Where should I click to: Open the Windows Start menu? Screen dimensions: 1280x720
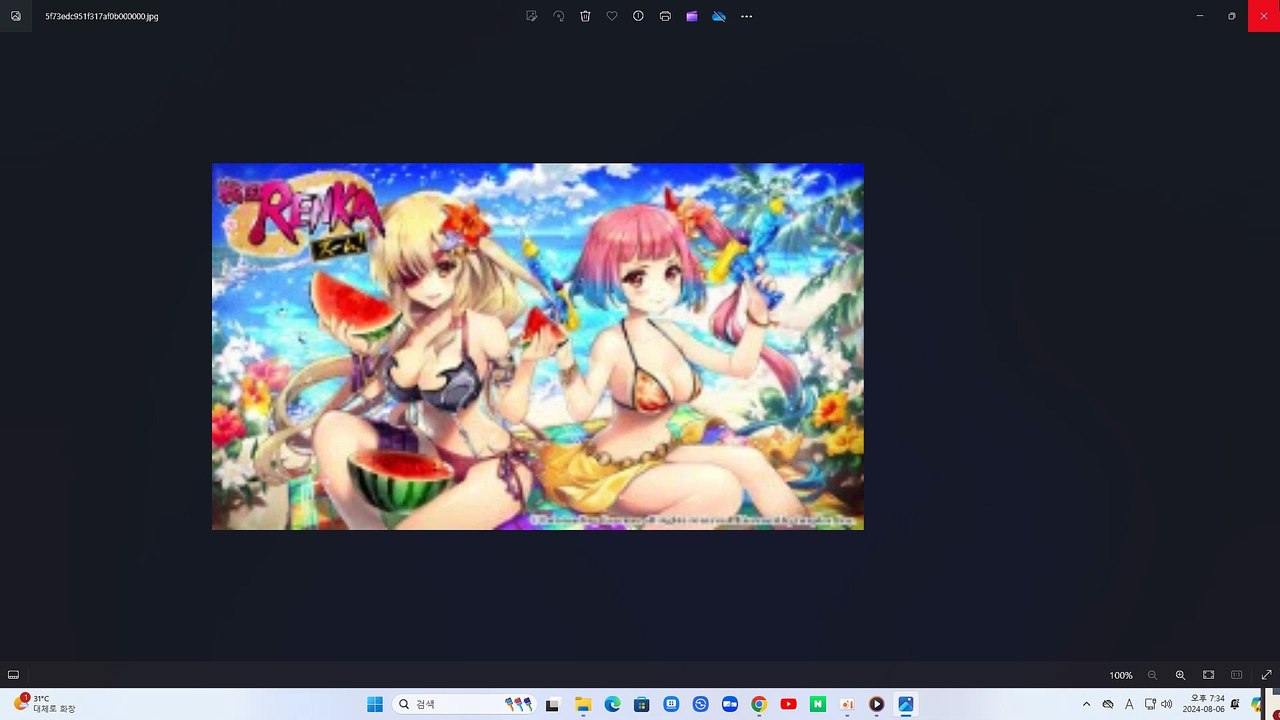pos(375,704)
